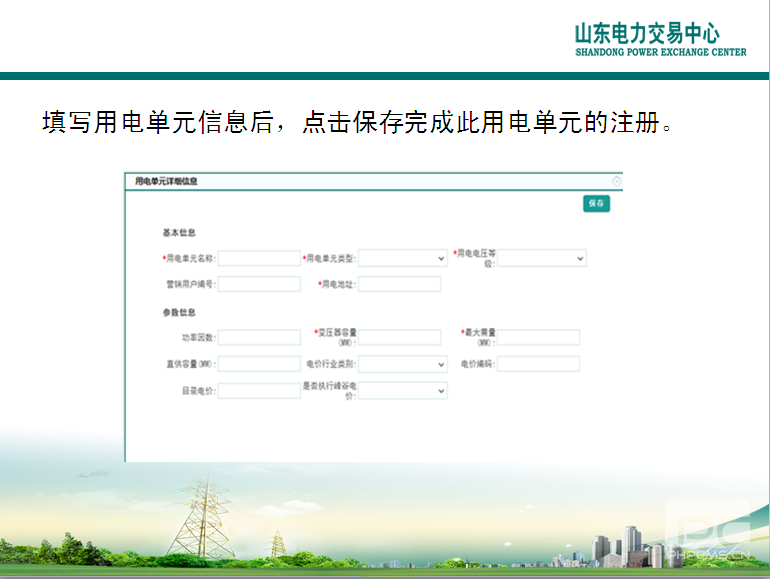This screenshot has width=770, height=579.
Task: Focus the 营销用户编号 text field
Action: coord(259,284)
